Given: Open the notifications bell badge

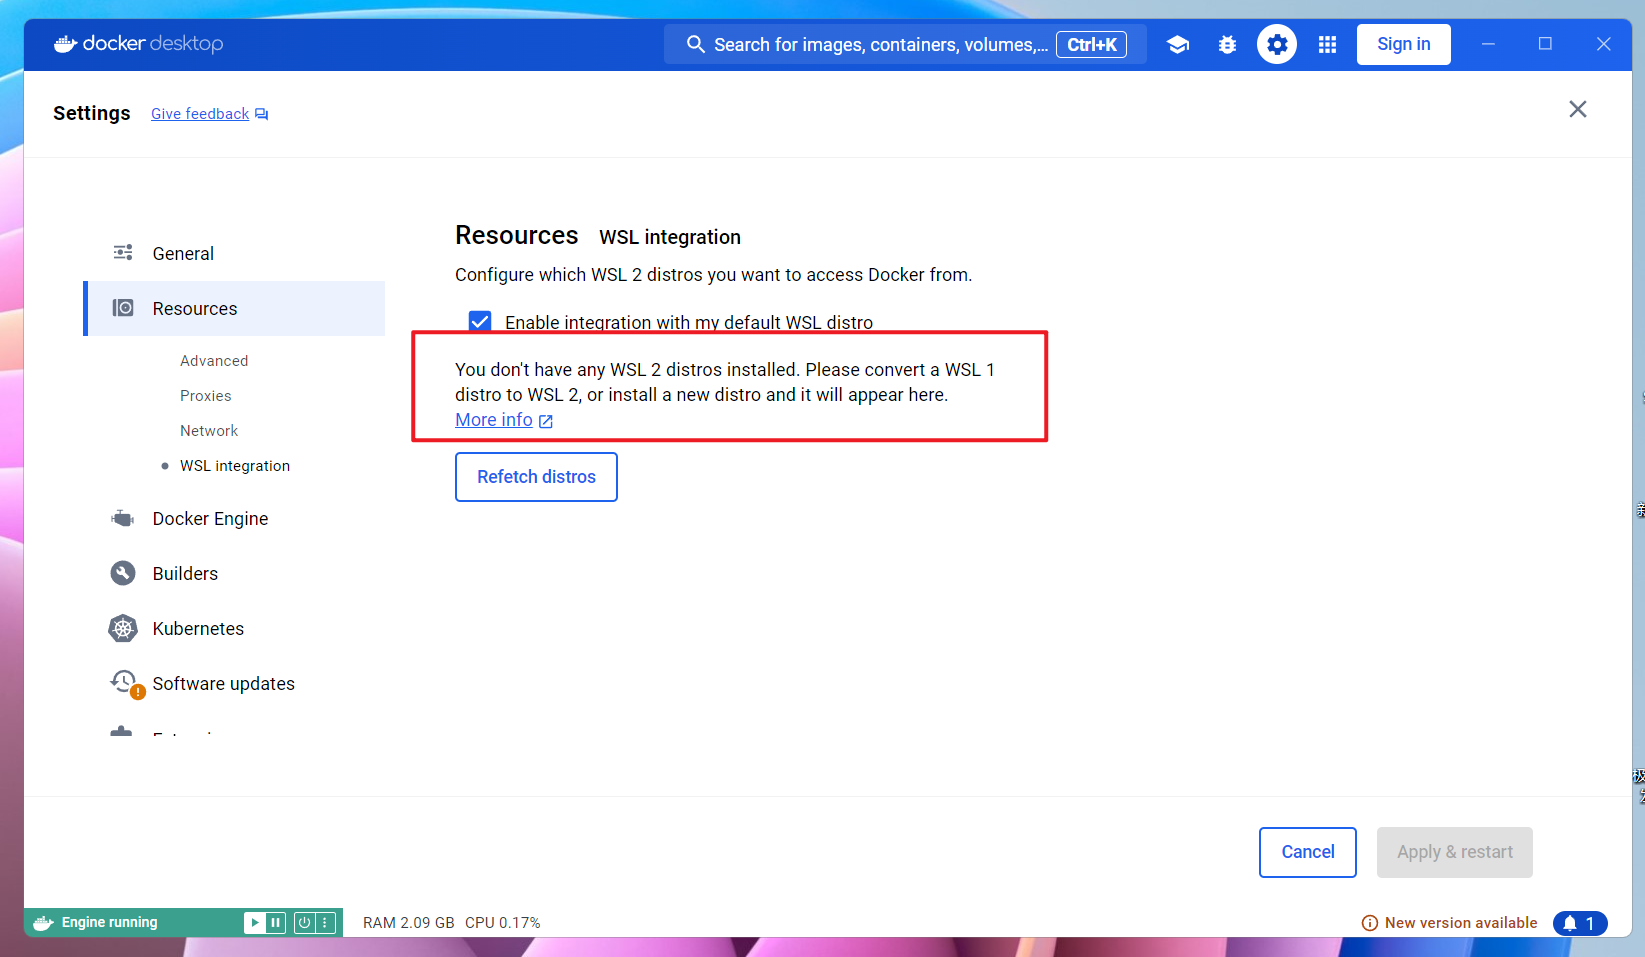Looking at the screenshot, I should tap(1580, 923).
